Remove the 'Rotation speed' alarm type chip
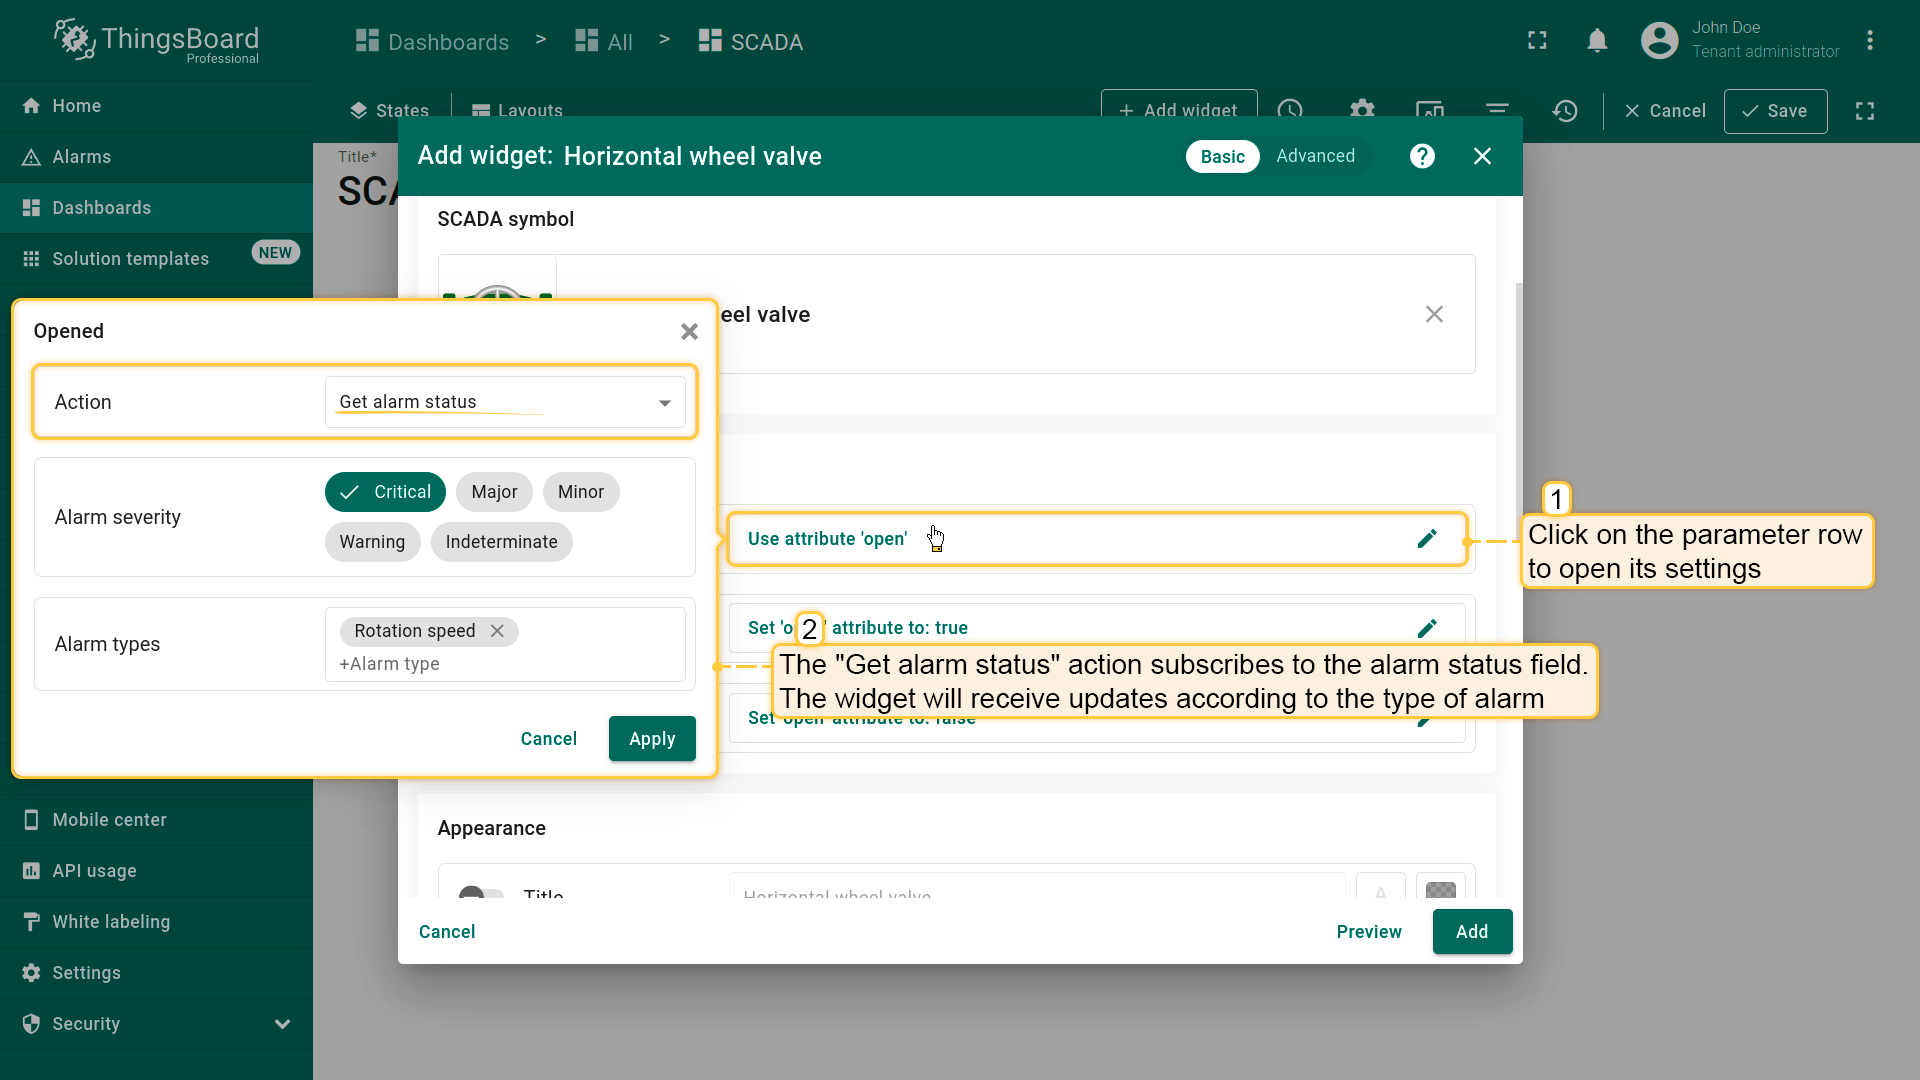 click(x=497, y=631)
